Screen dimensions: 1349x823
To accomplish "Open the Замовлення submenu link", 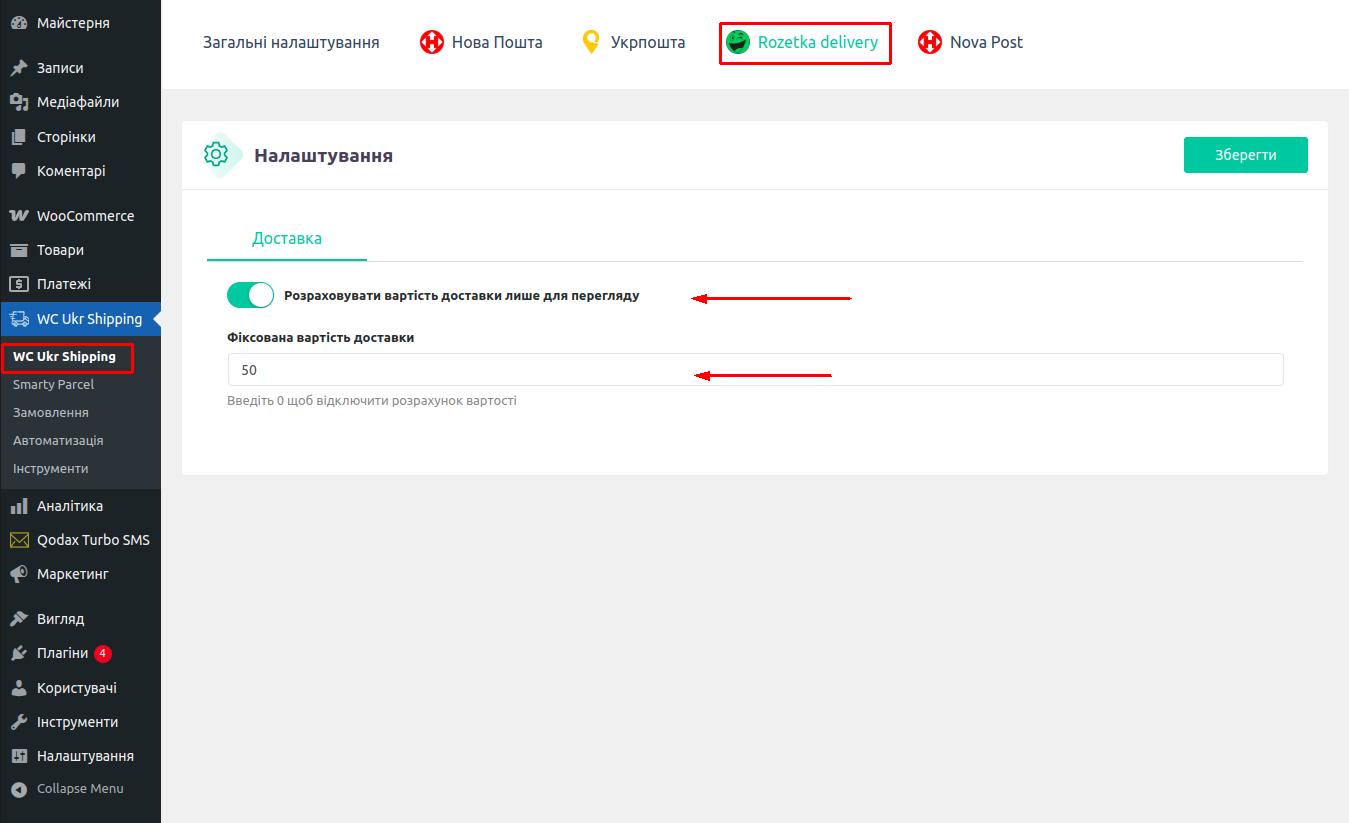I will click(x=50, y=412).
